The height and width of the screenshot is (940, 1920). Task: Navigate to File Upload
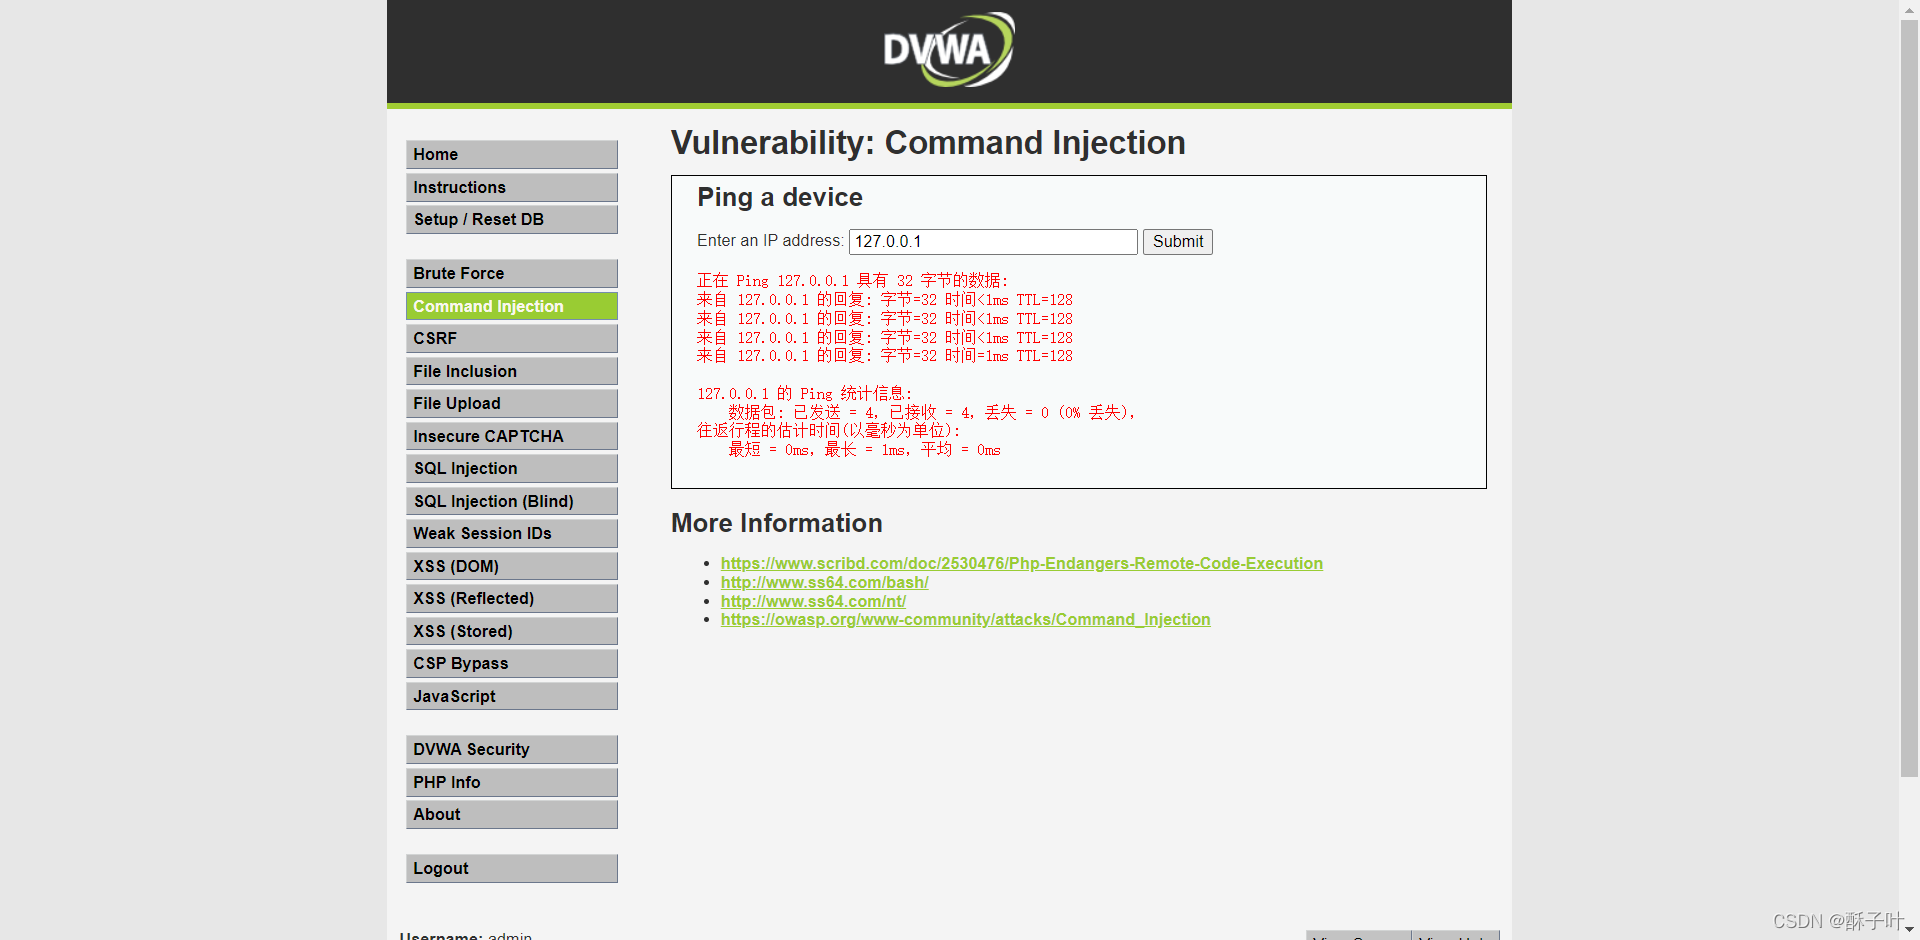point(511,403)
